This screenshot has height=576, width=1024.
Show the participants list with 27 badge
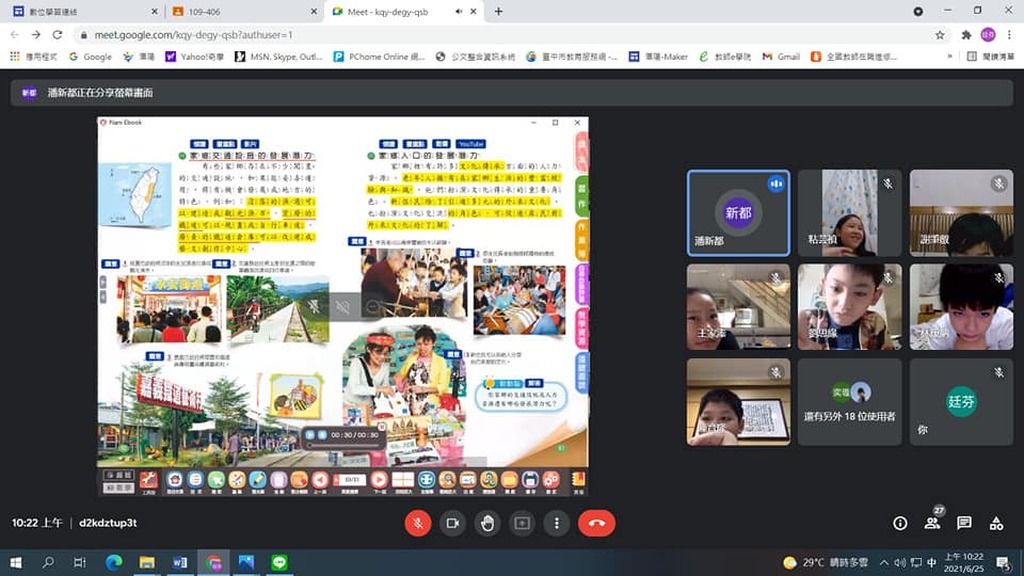point(933,522)
